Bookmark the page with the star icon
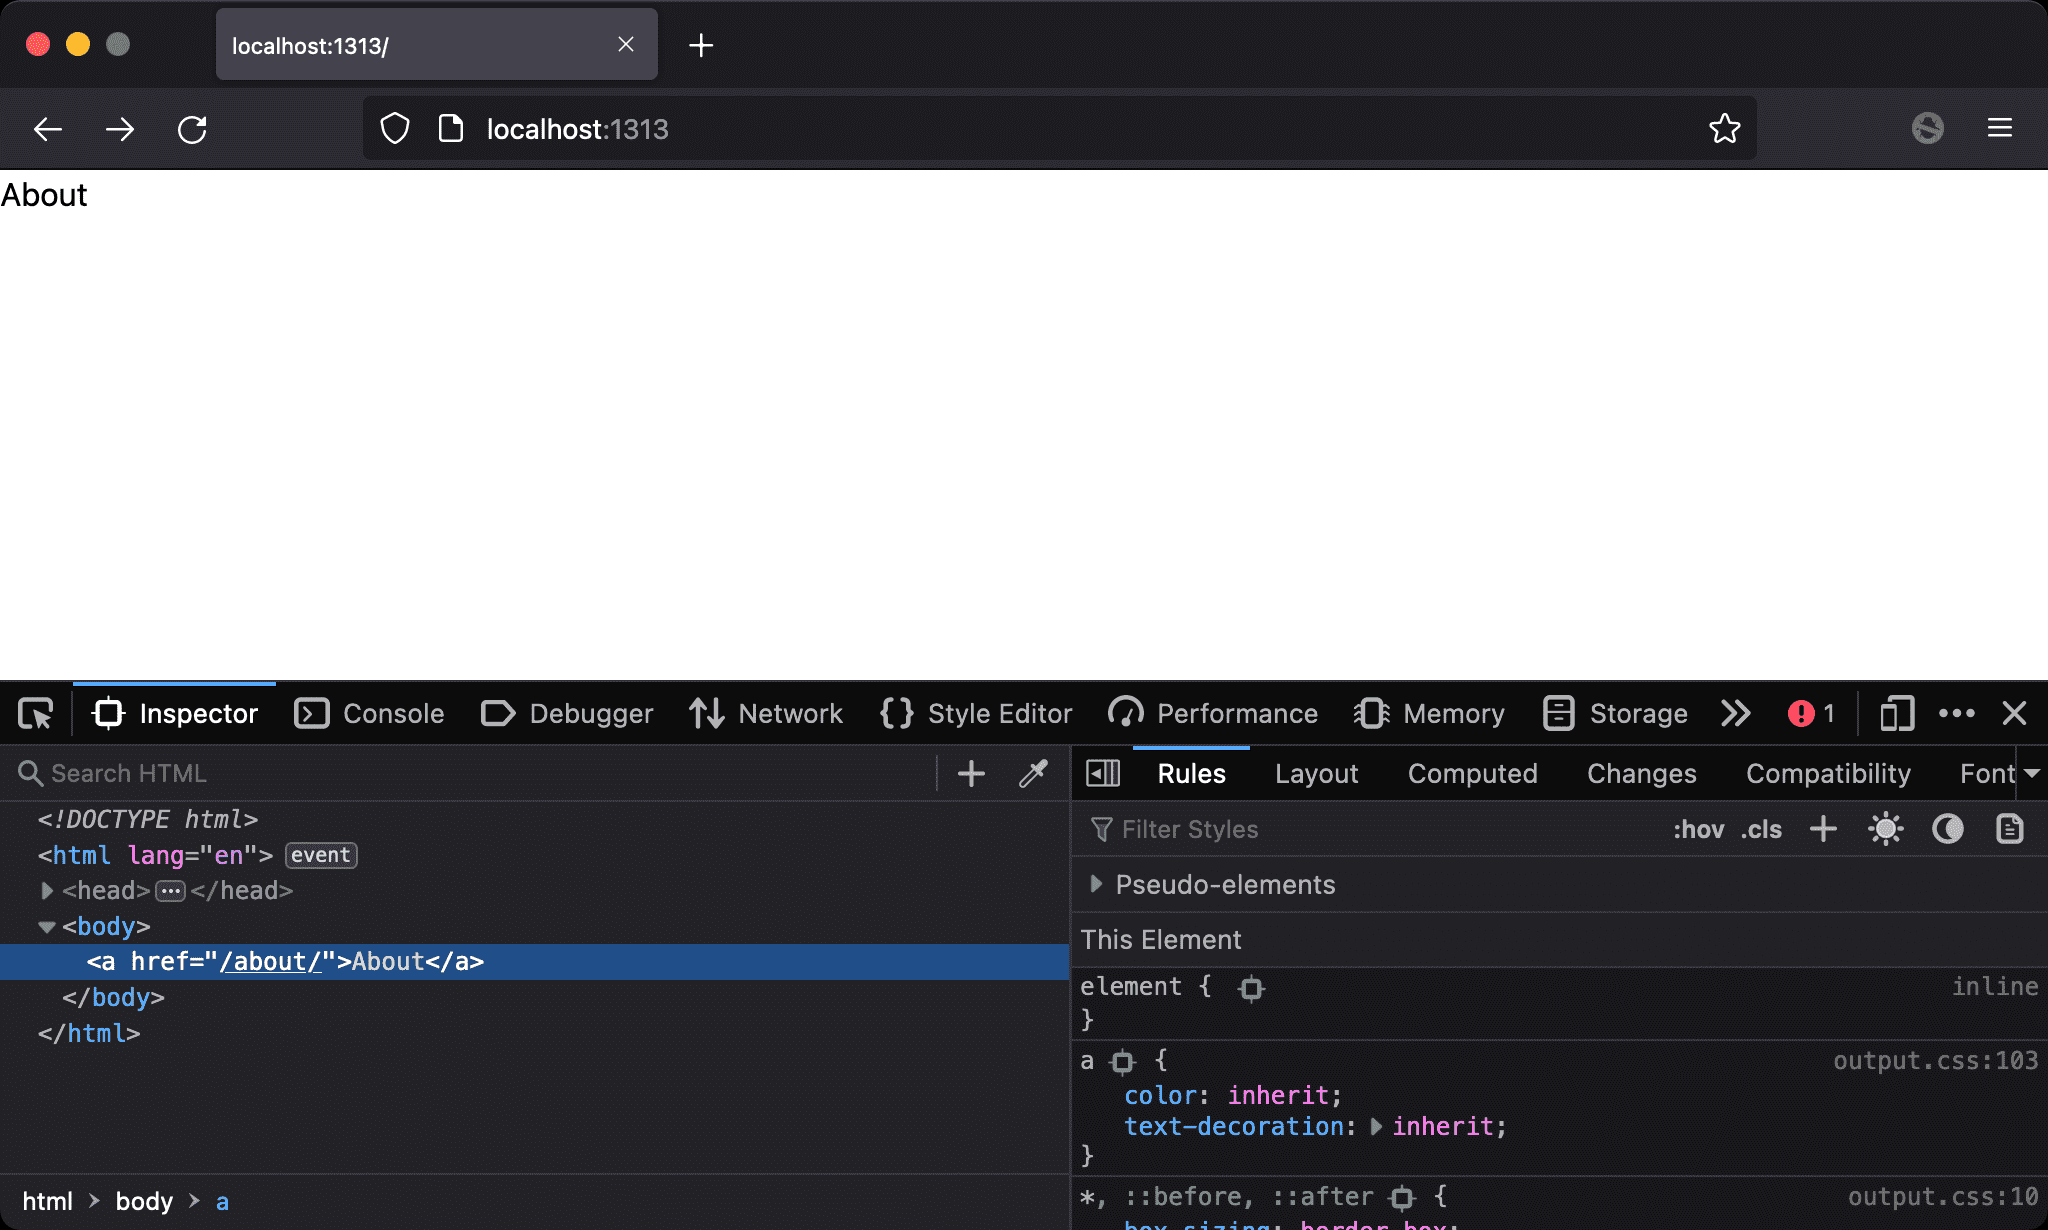2048x1230 pixels. (x=1724, y=129)
